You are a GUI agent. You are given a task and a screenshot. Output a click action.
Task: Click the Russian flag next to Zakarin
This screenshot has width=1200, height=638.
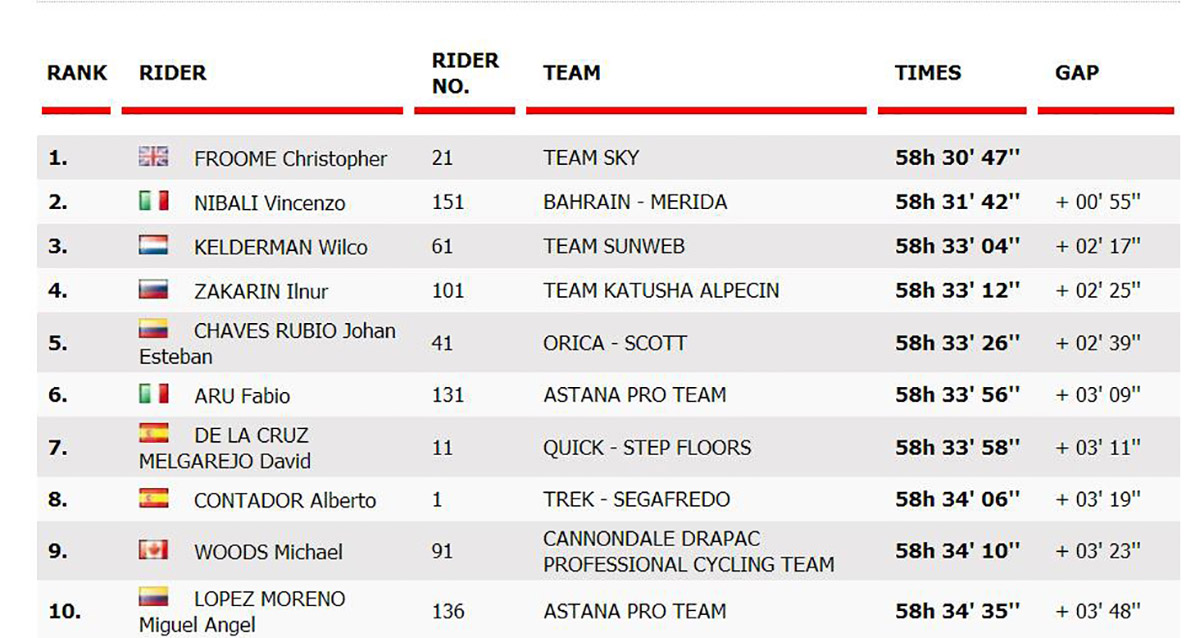153,289
